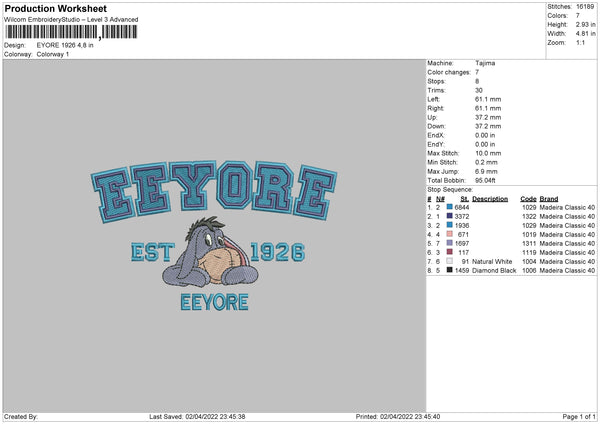Click stitch count 1459 in row 8
Viewport: 600px width, 424px height.
pyautogui.click(x=462, y=271)
